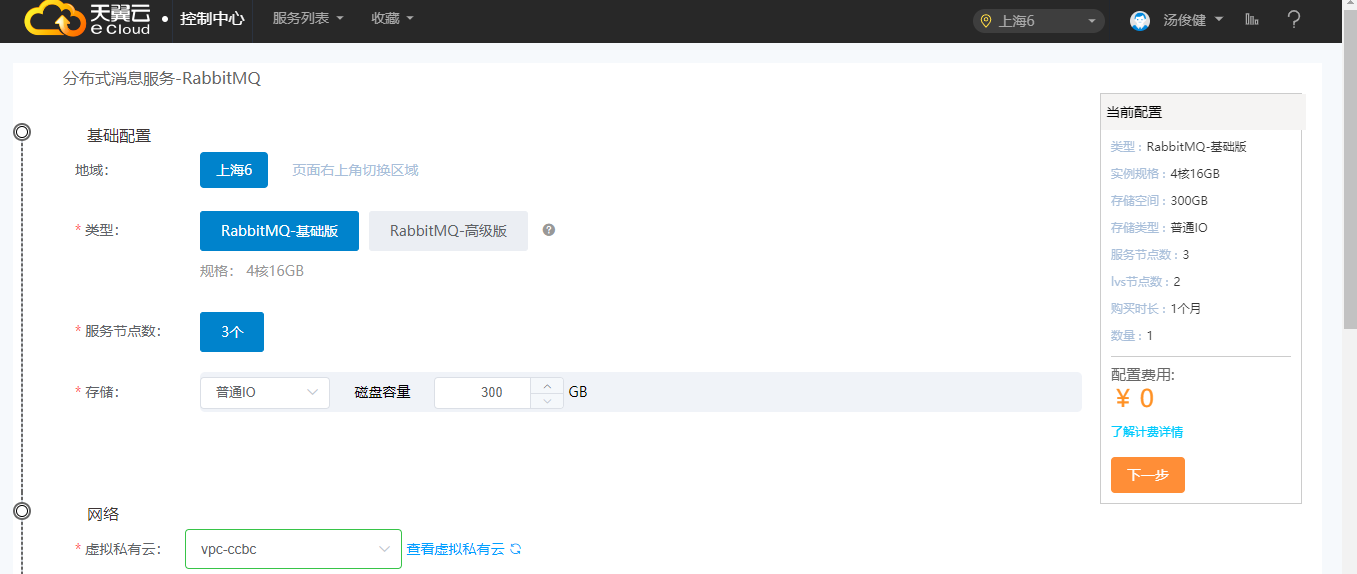This screenshot has height=574, width=1357.
Task: Click the bar chart icon in header
Action: [1252, 19]
